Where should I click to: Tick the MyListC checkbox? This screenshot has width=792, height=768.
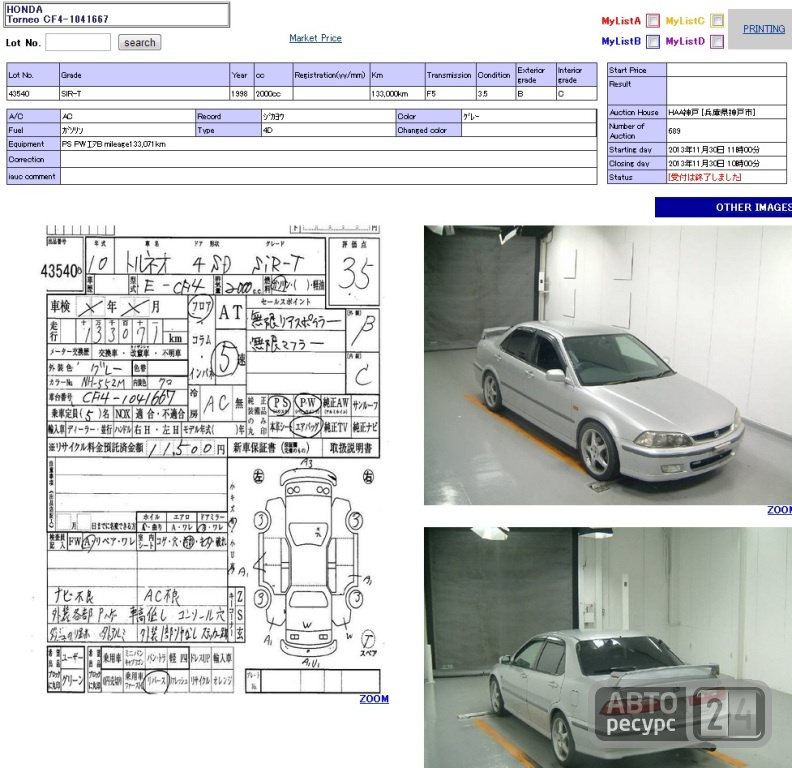tap(717, 21)
